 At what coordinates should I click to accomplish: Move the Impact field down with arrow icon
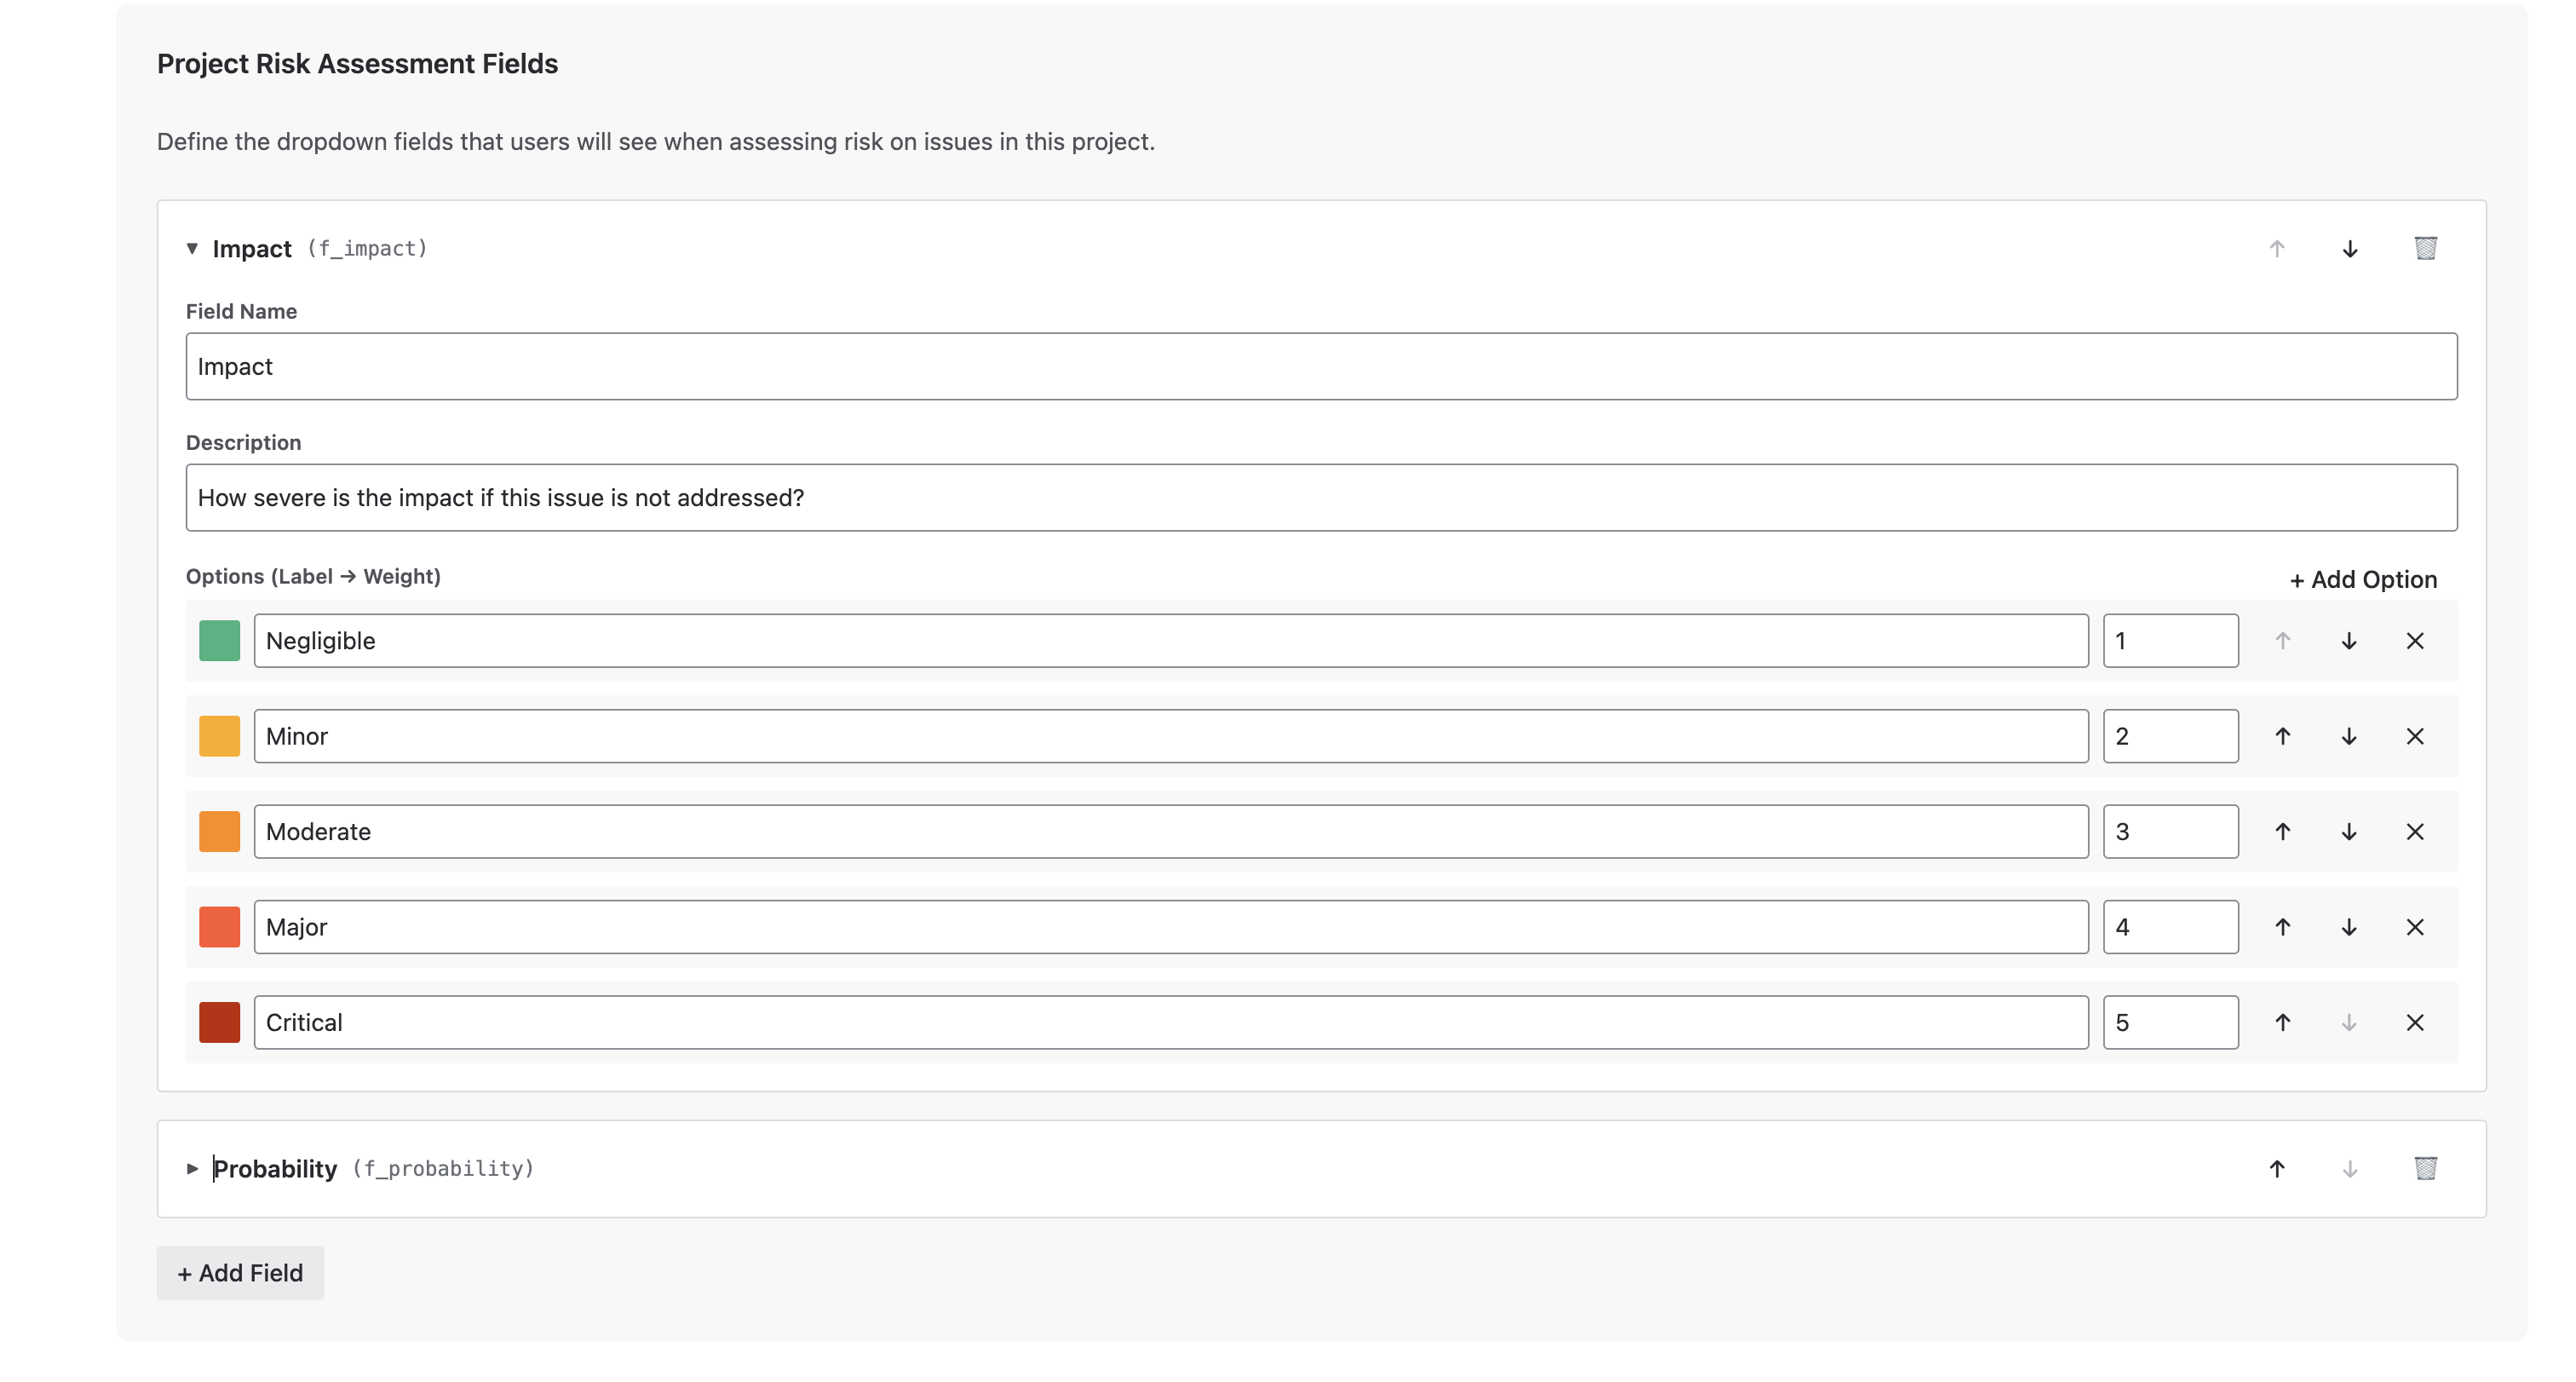coord(2349,248)
